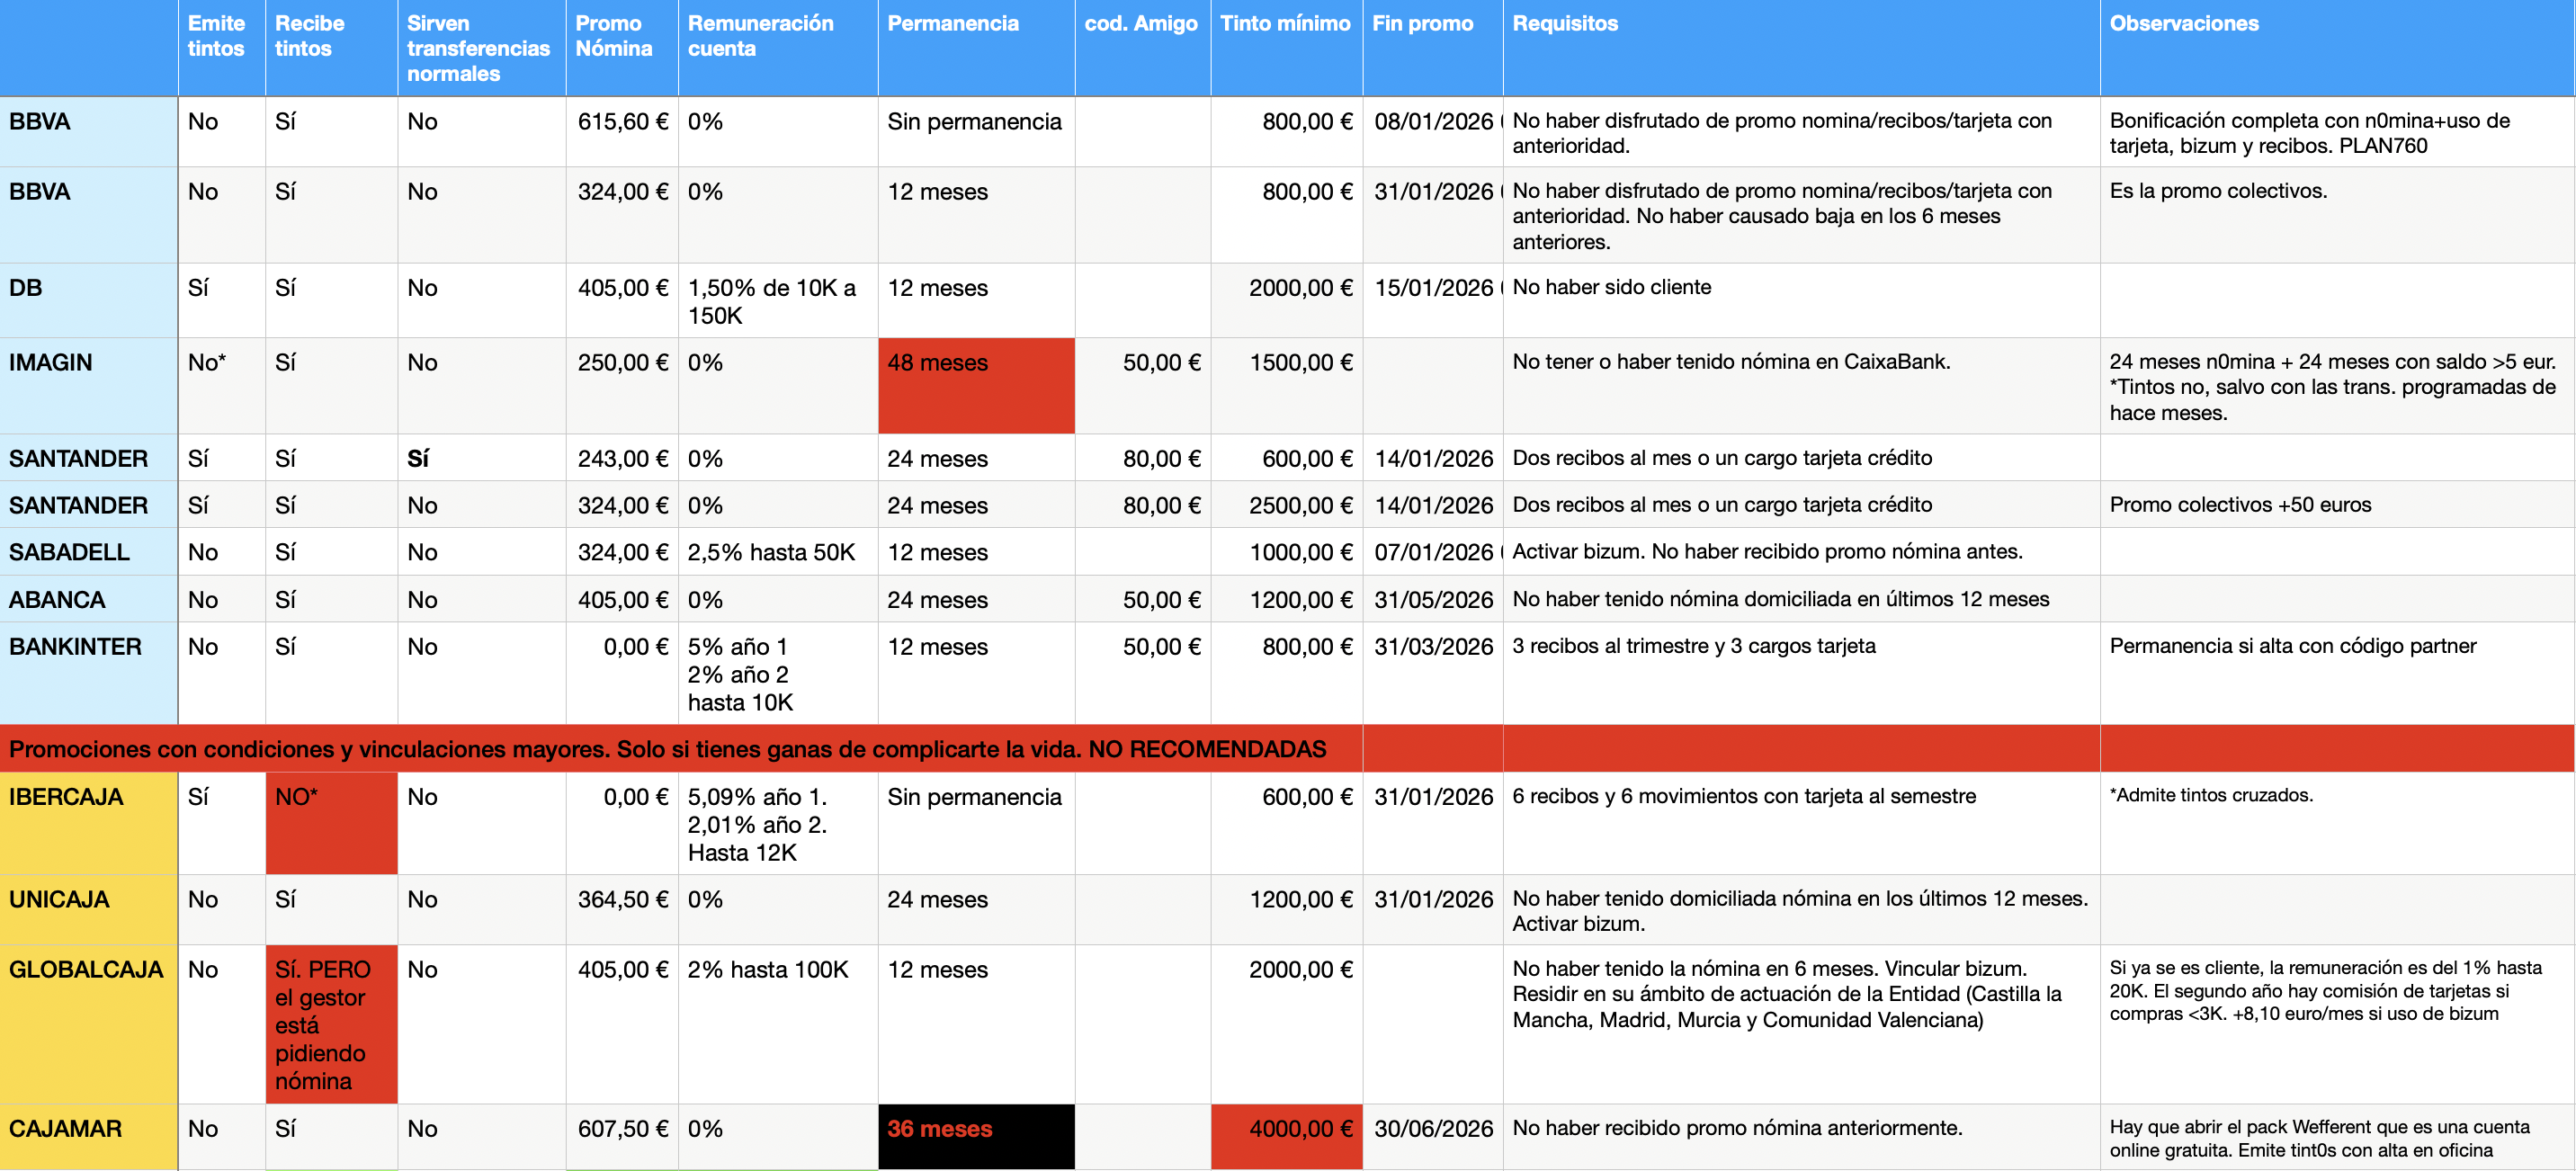Screen dimensions: 2576x1171
Task: Click the bold 'Sí' in SANTANDER row
Action: click(x=418, y=459)
